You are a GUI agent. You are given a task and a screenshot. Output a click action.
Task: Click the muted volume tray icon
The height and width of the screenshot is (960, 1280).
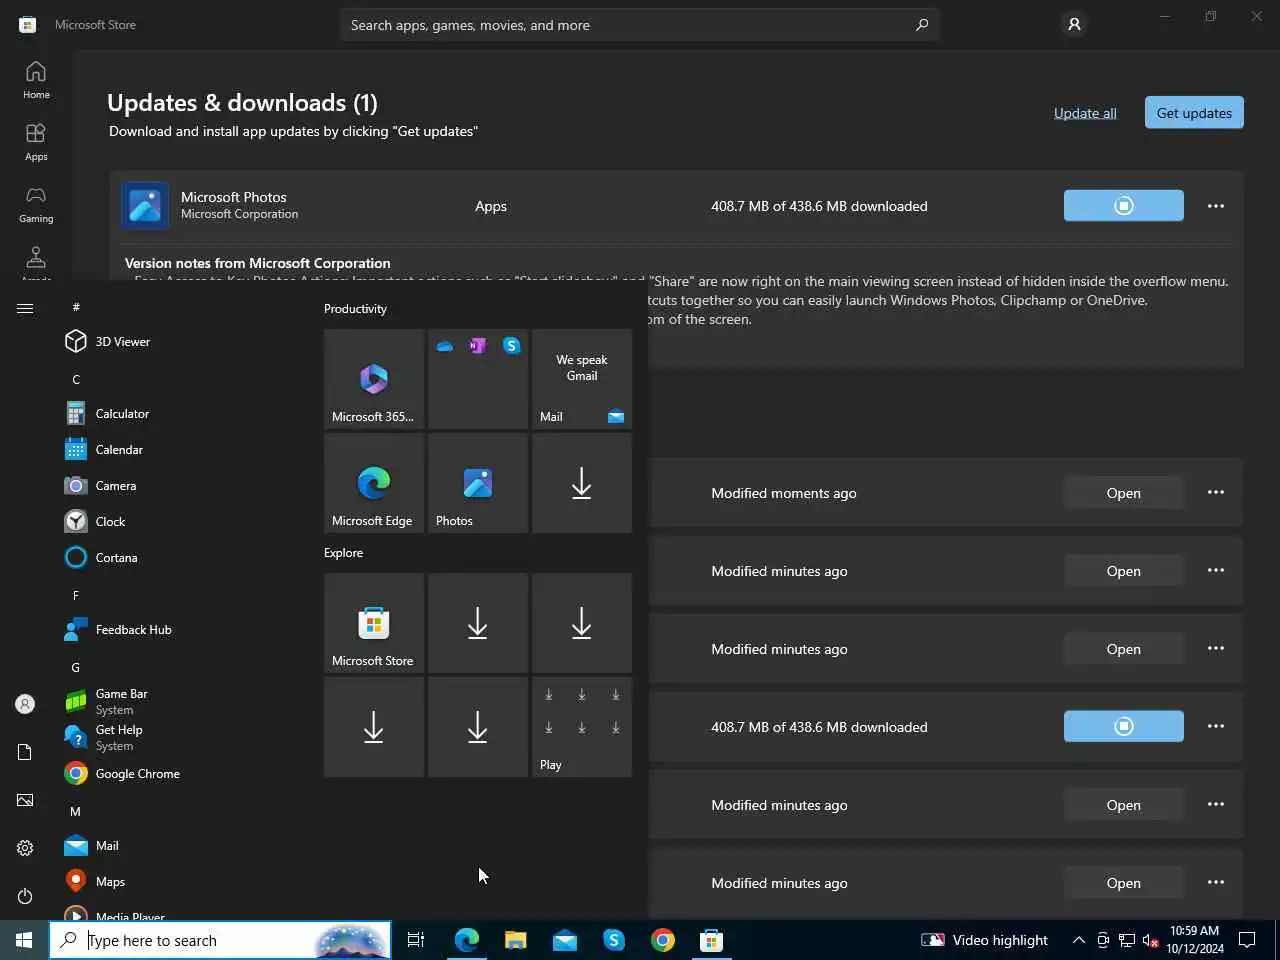point(1150,940)
